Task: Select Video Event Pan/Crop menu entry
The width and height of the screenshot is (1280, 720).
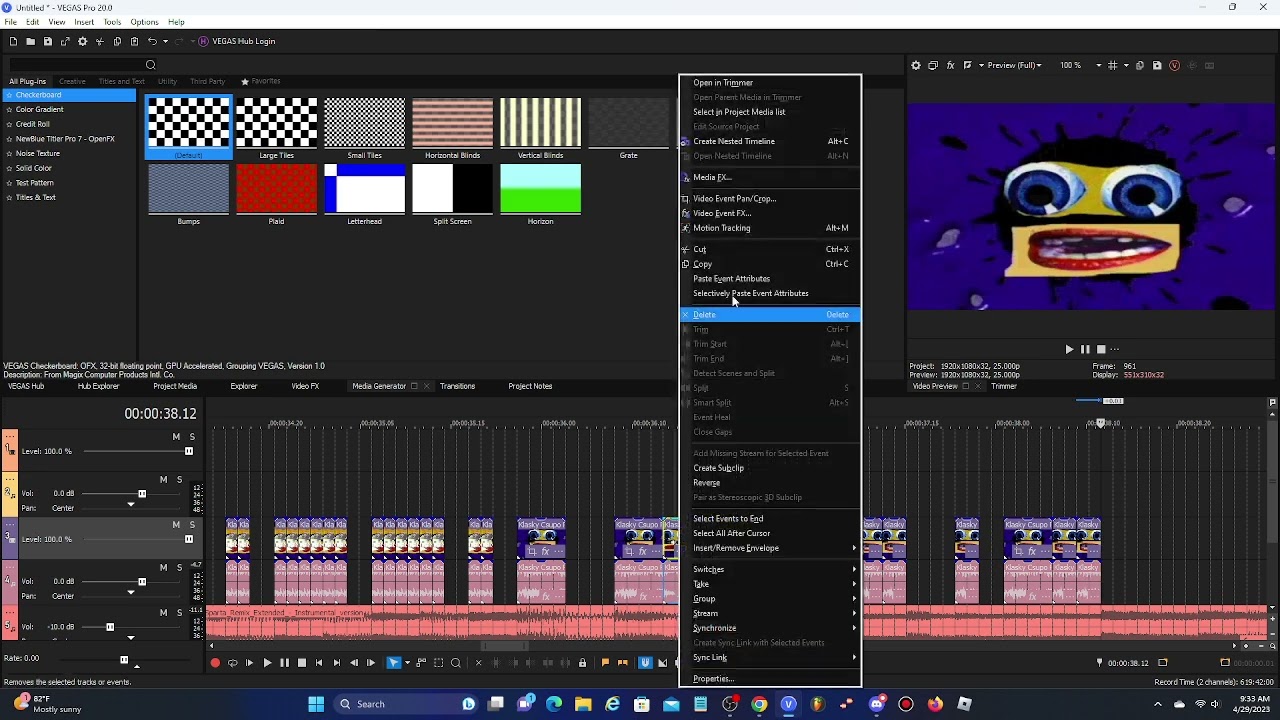Action: point(770,198)
